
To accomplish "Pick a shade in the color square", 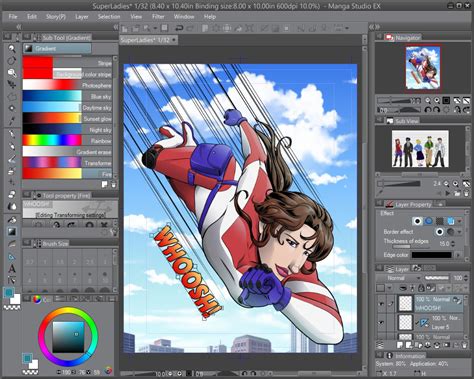I will point(68,337).
